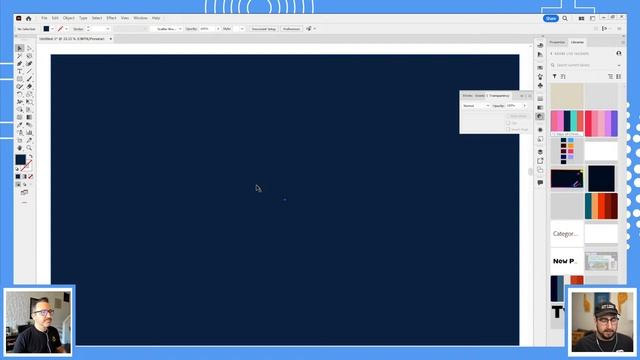This screenshot has width=640, height=360.
Task: Switch to the Properties tab
Action: tap(557, 42)
